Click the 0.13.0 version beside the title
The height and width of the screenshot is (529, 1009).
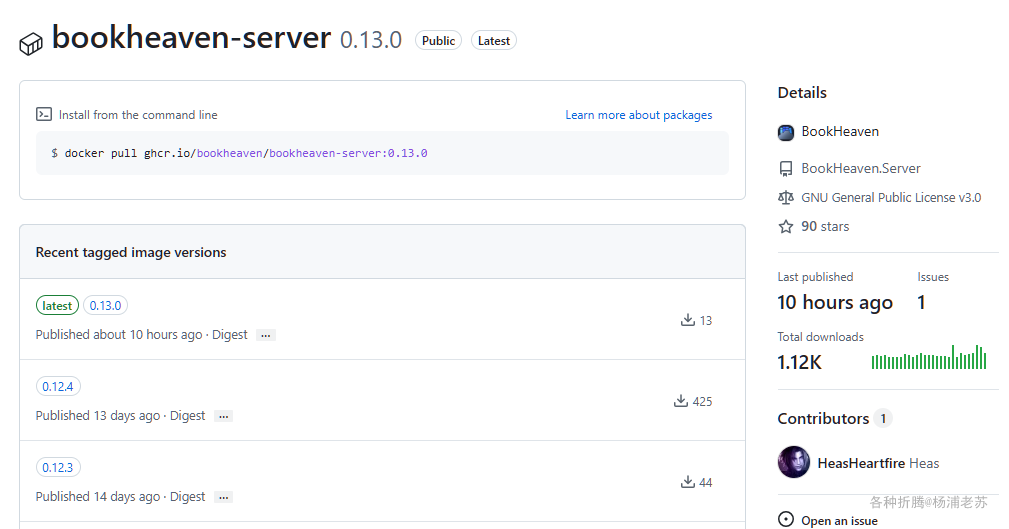pyautogui.click(x=371, y=40)
